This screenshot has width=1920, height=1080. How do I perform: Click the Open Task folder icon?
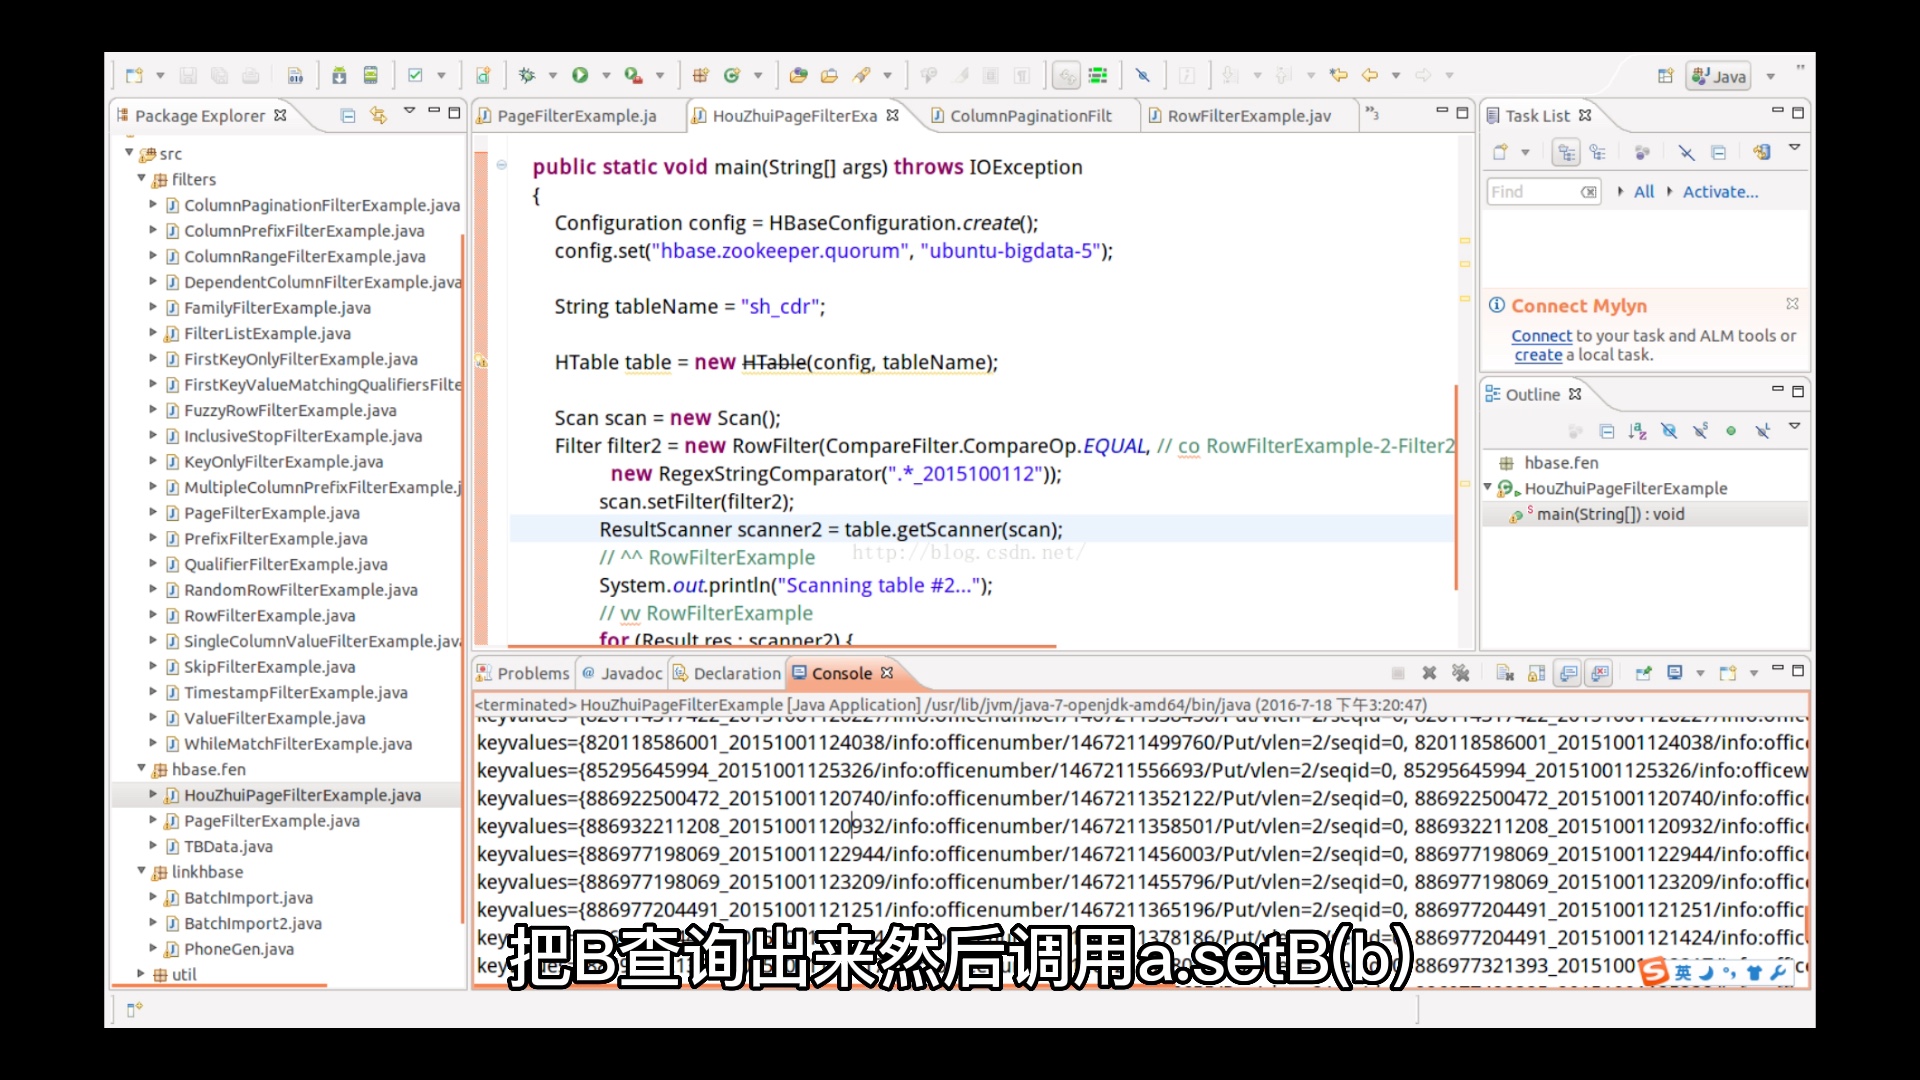[829, 75]
